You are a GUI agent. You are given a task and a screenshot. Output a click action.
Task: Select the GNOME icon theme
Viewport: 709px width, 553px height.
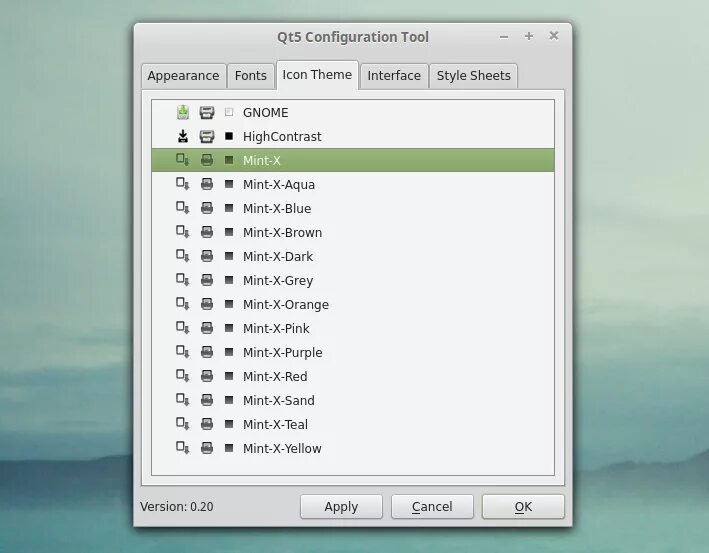(353, 112)
